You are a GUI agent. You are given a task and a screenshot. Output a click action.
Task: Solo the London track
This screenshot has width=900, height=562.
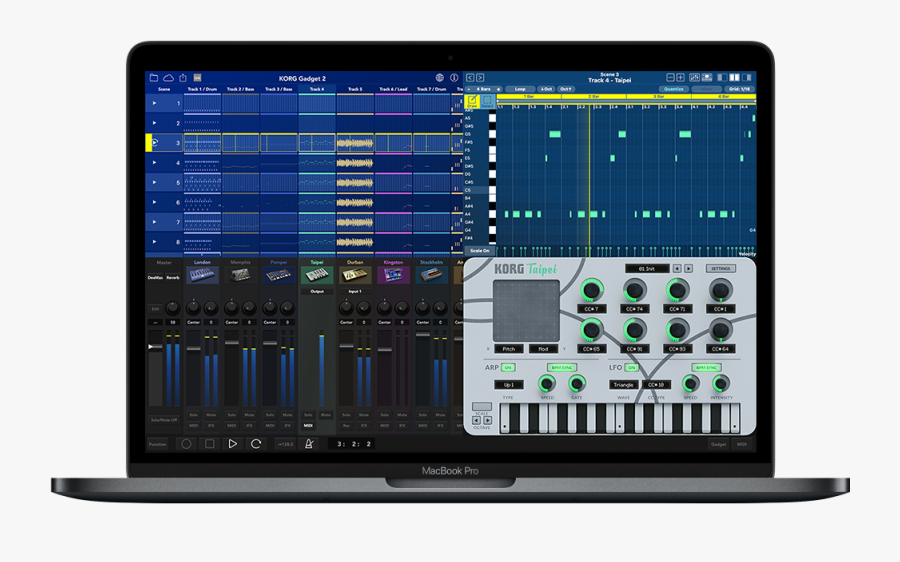pos(193,414)
